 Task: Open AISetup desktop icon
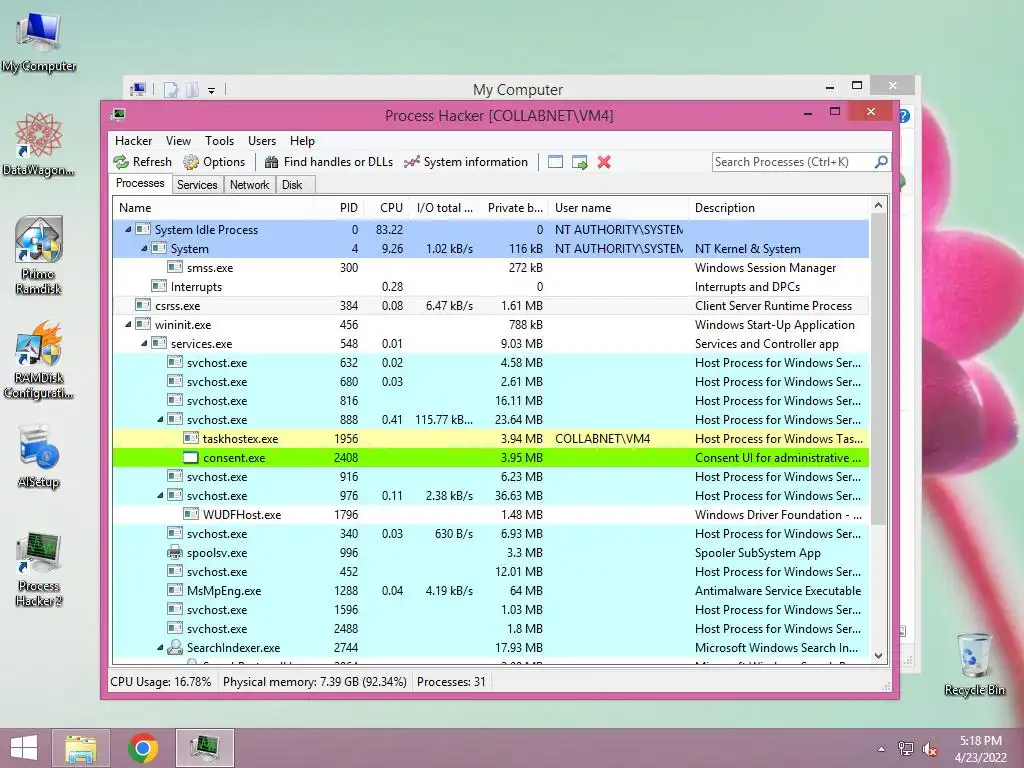39,456
